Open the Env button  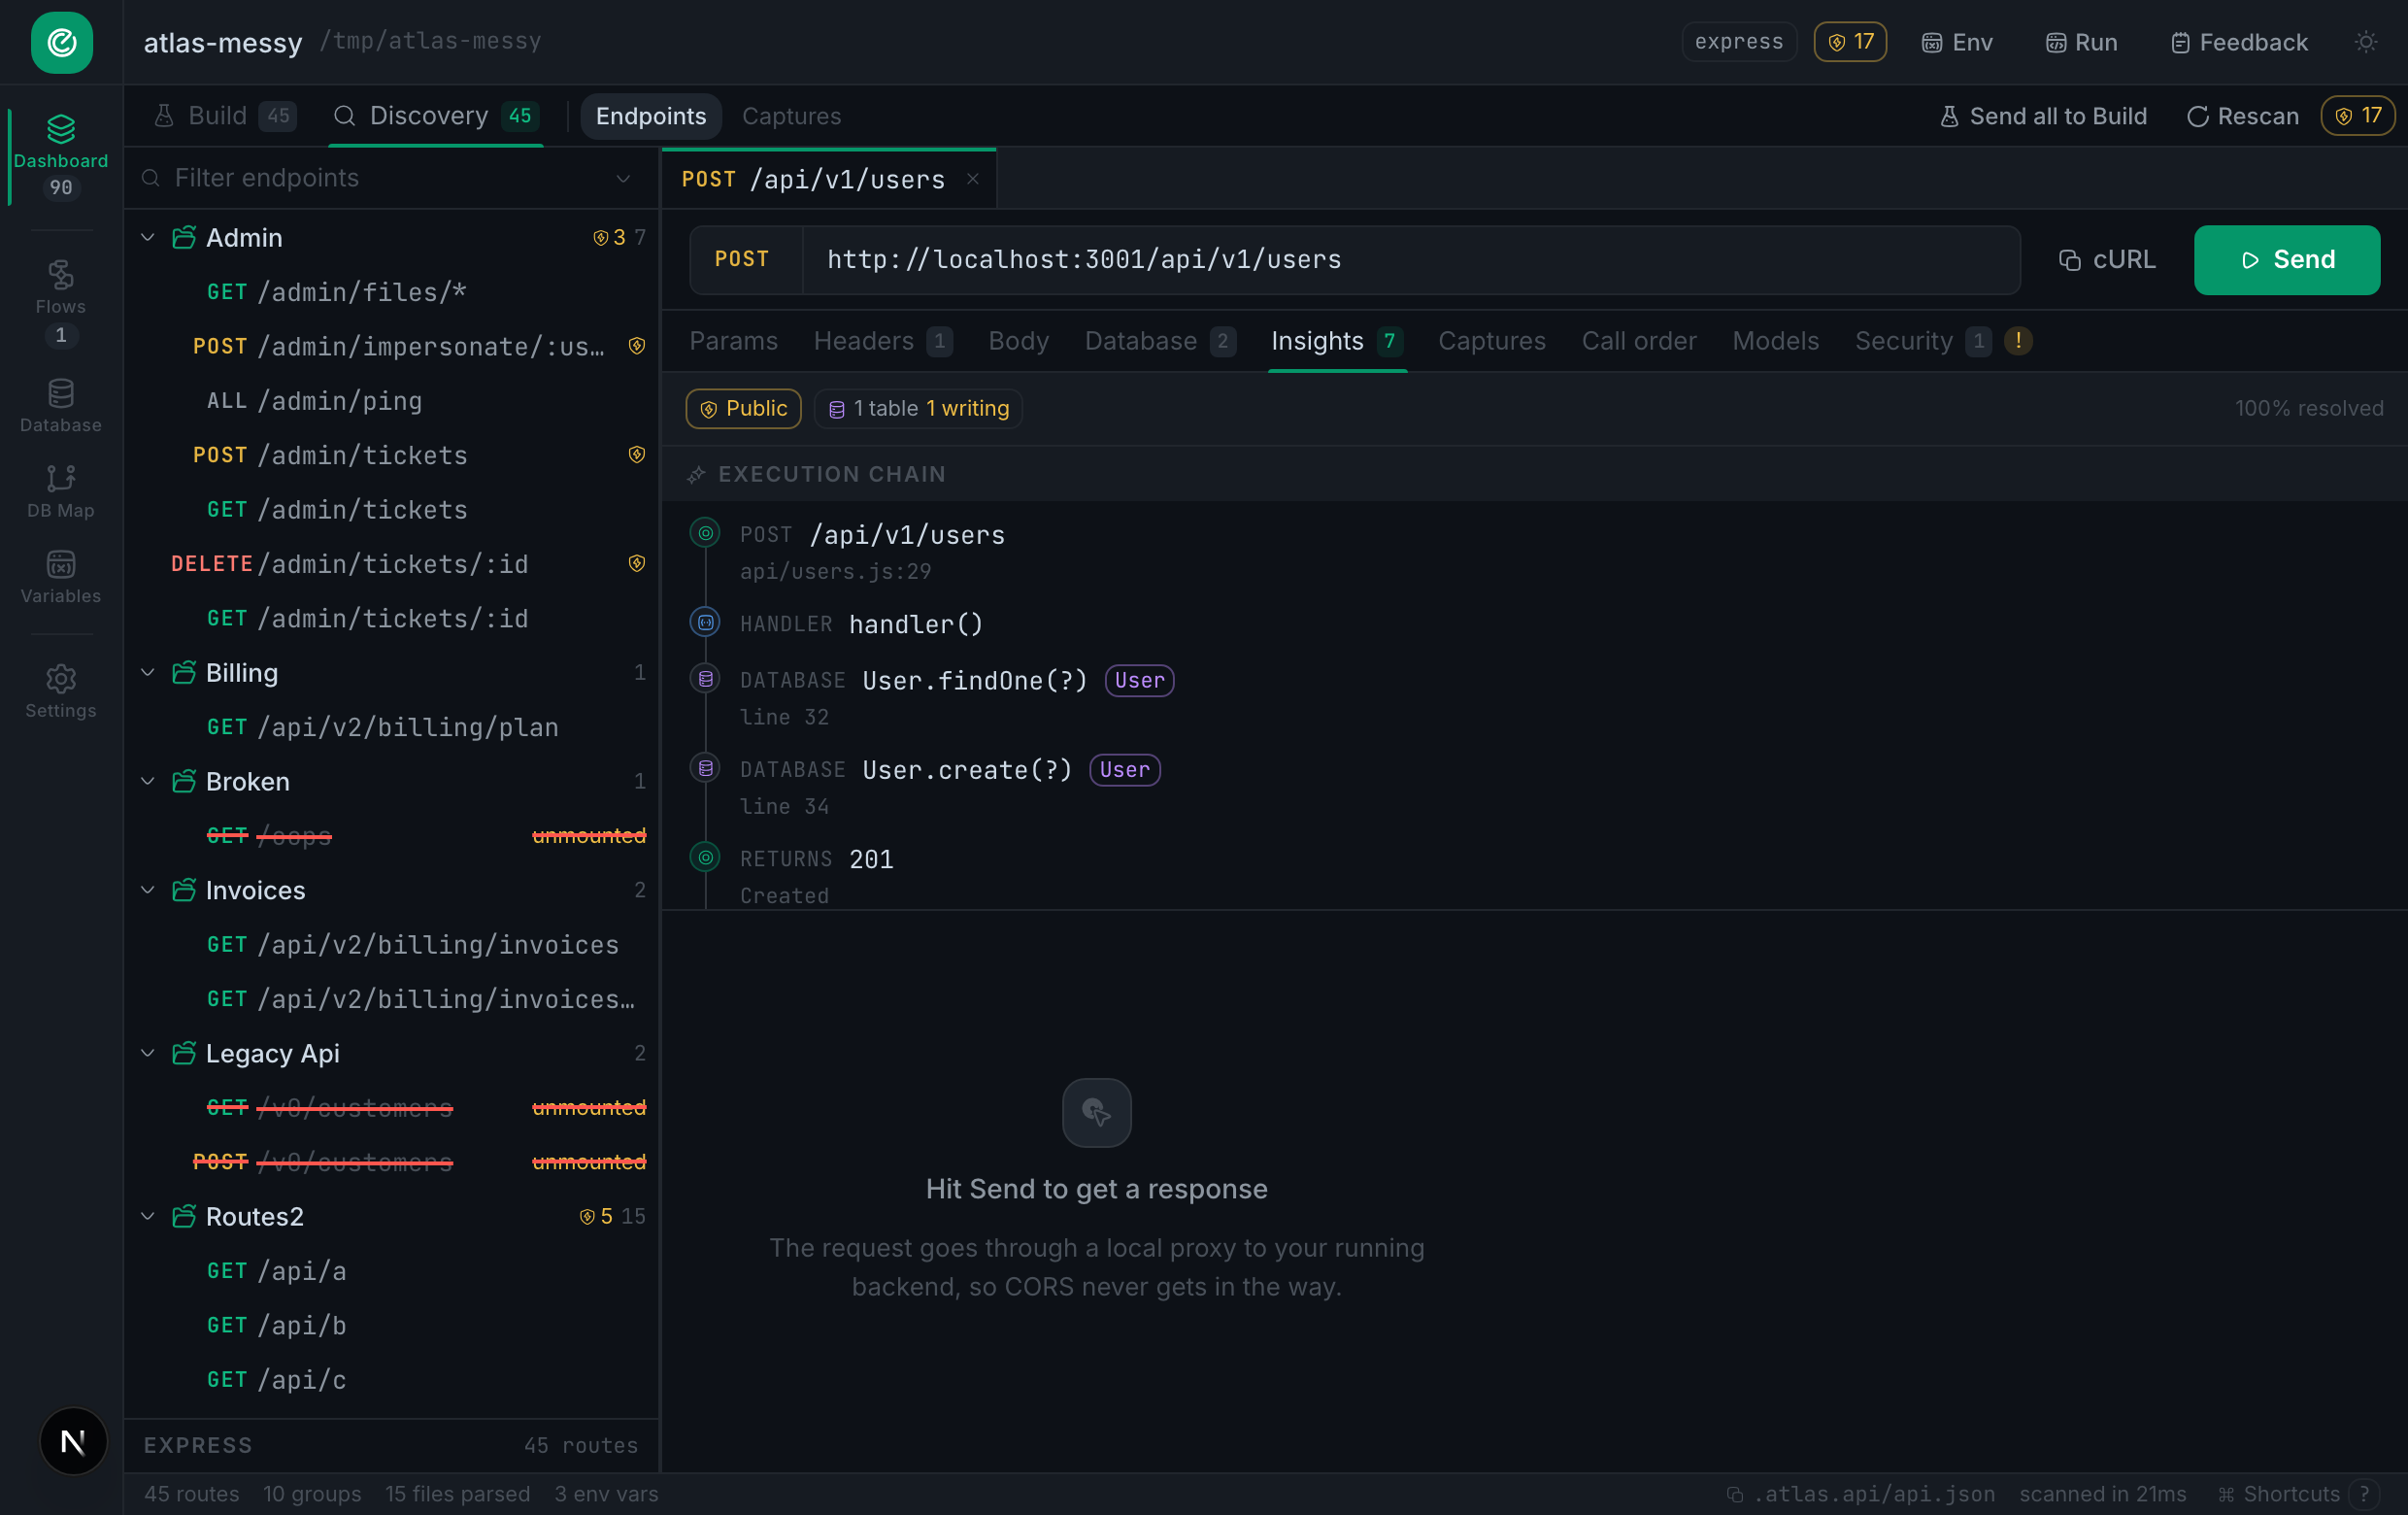[x=1956, y=42]
